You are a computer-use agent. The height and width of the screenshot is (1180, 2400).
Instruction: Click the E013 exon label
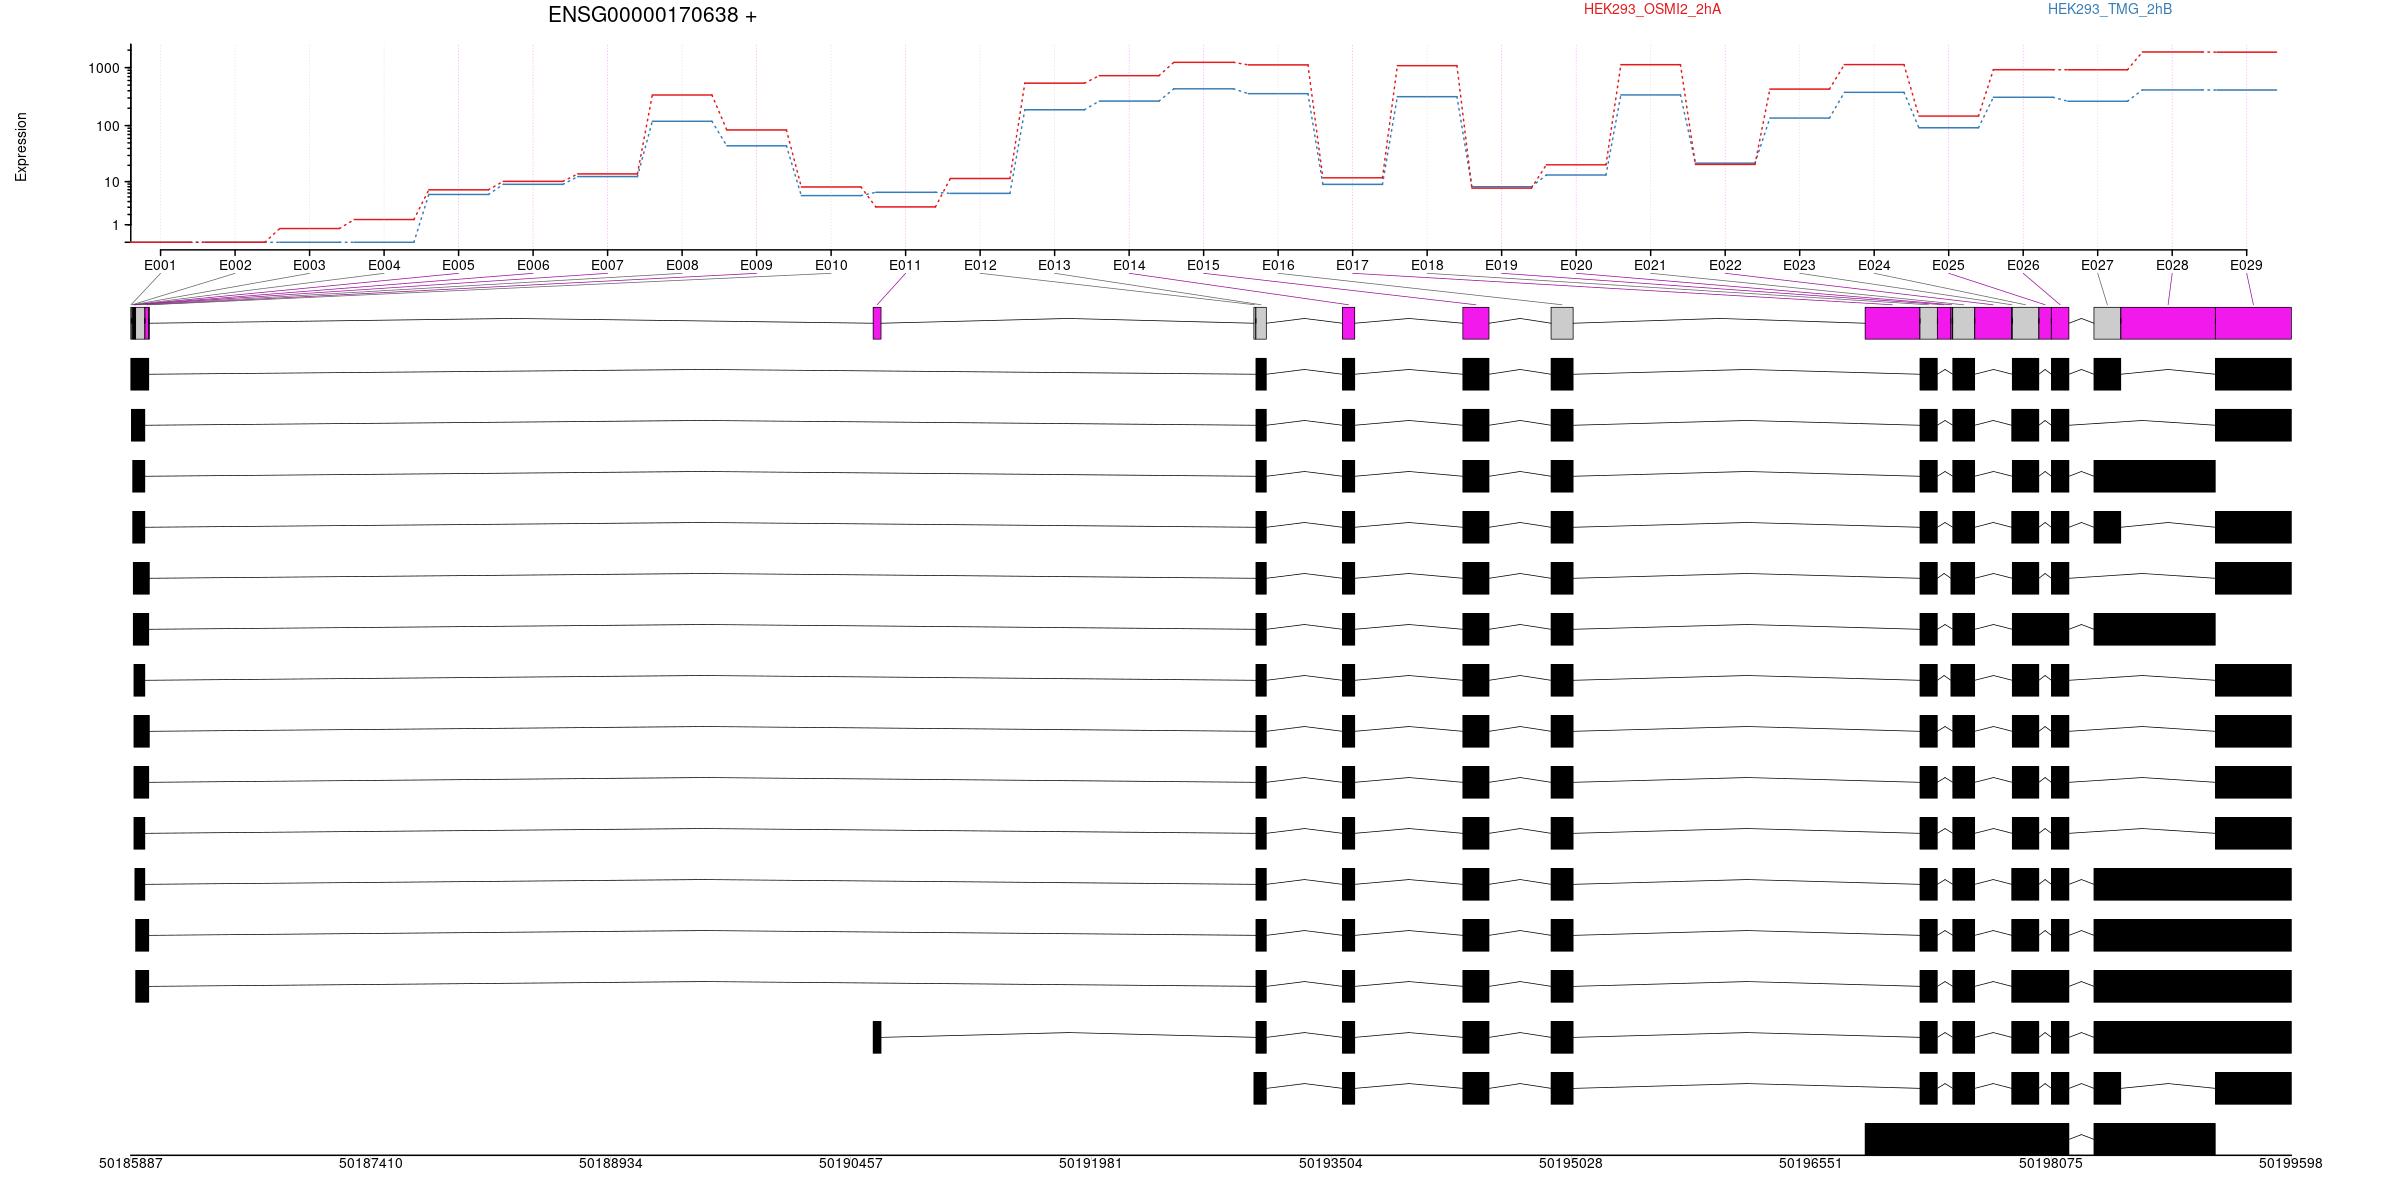tap(1054, 265)
